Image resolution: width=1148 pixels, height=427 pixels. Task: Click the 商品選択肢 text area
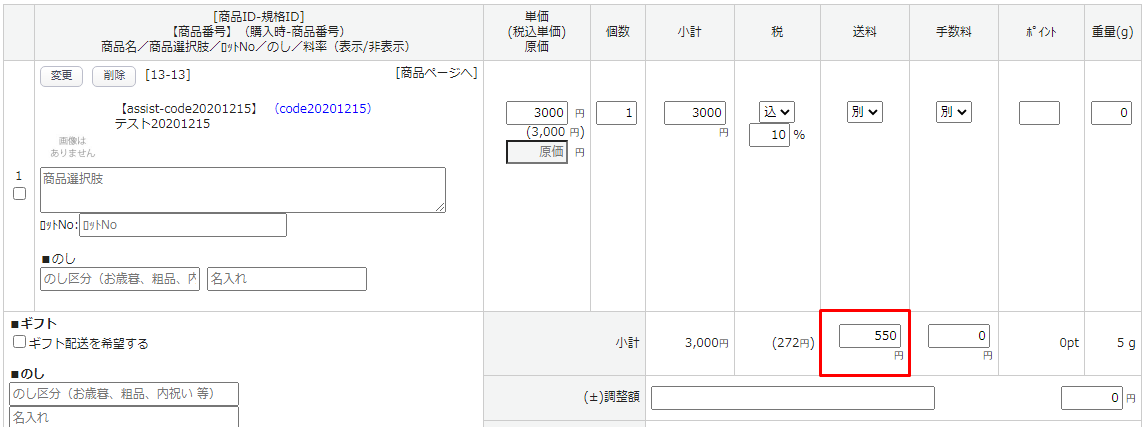pos(242,189)
